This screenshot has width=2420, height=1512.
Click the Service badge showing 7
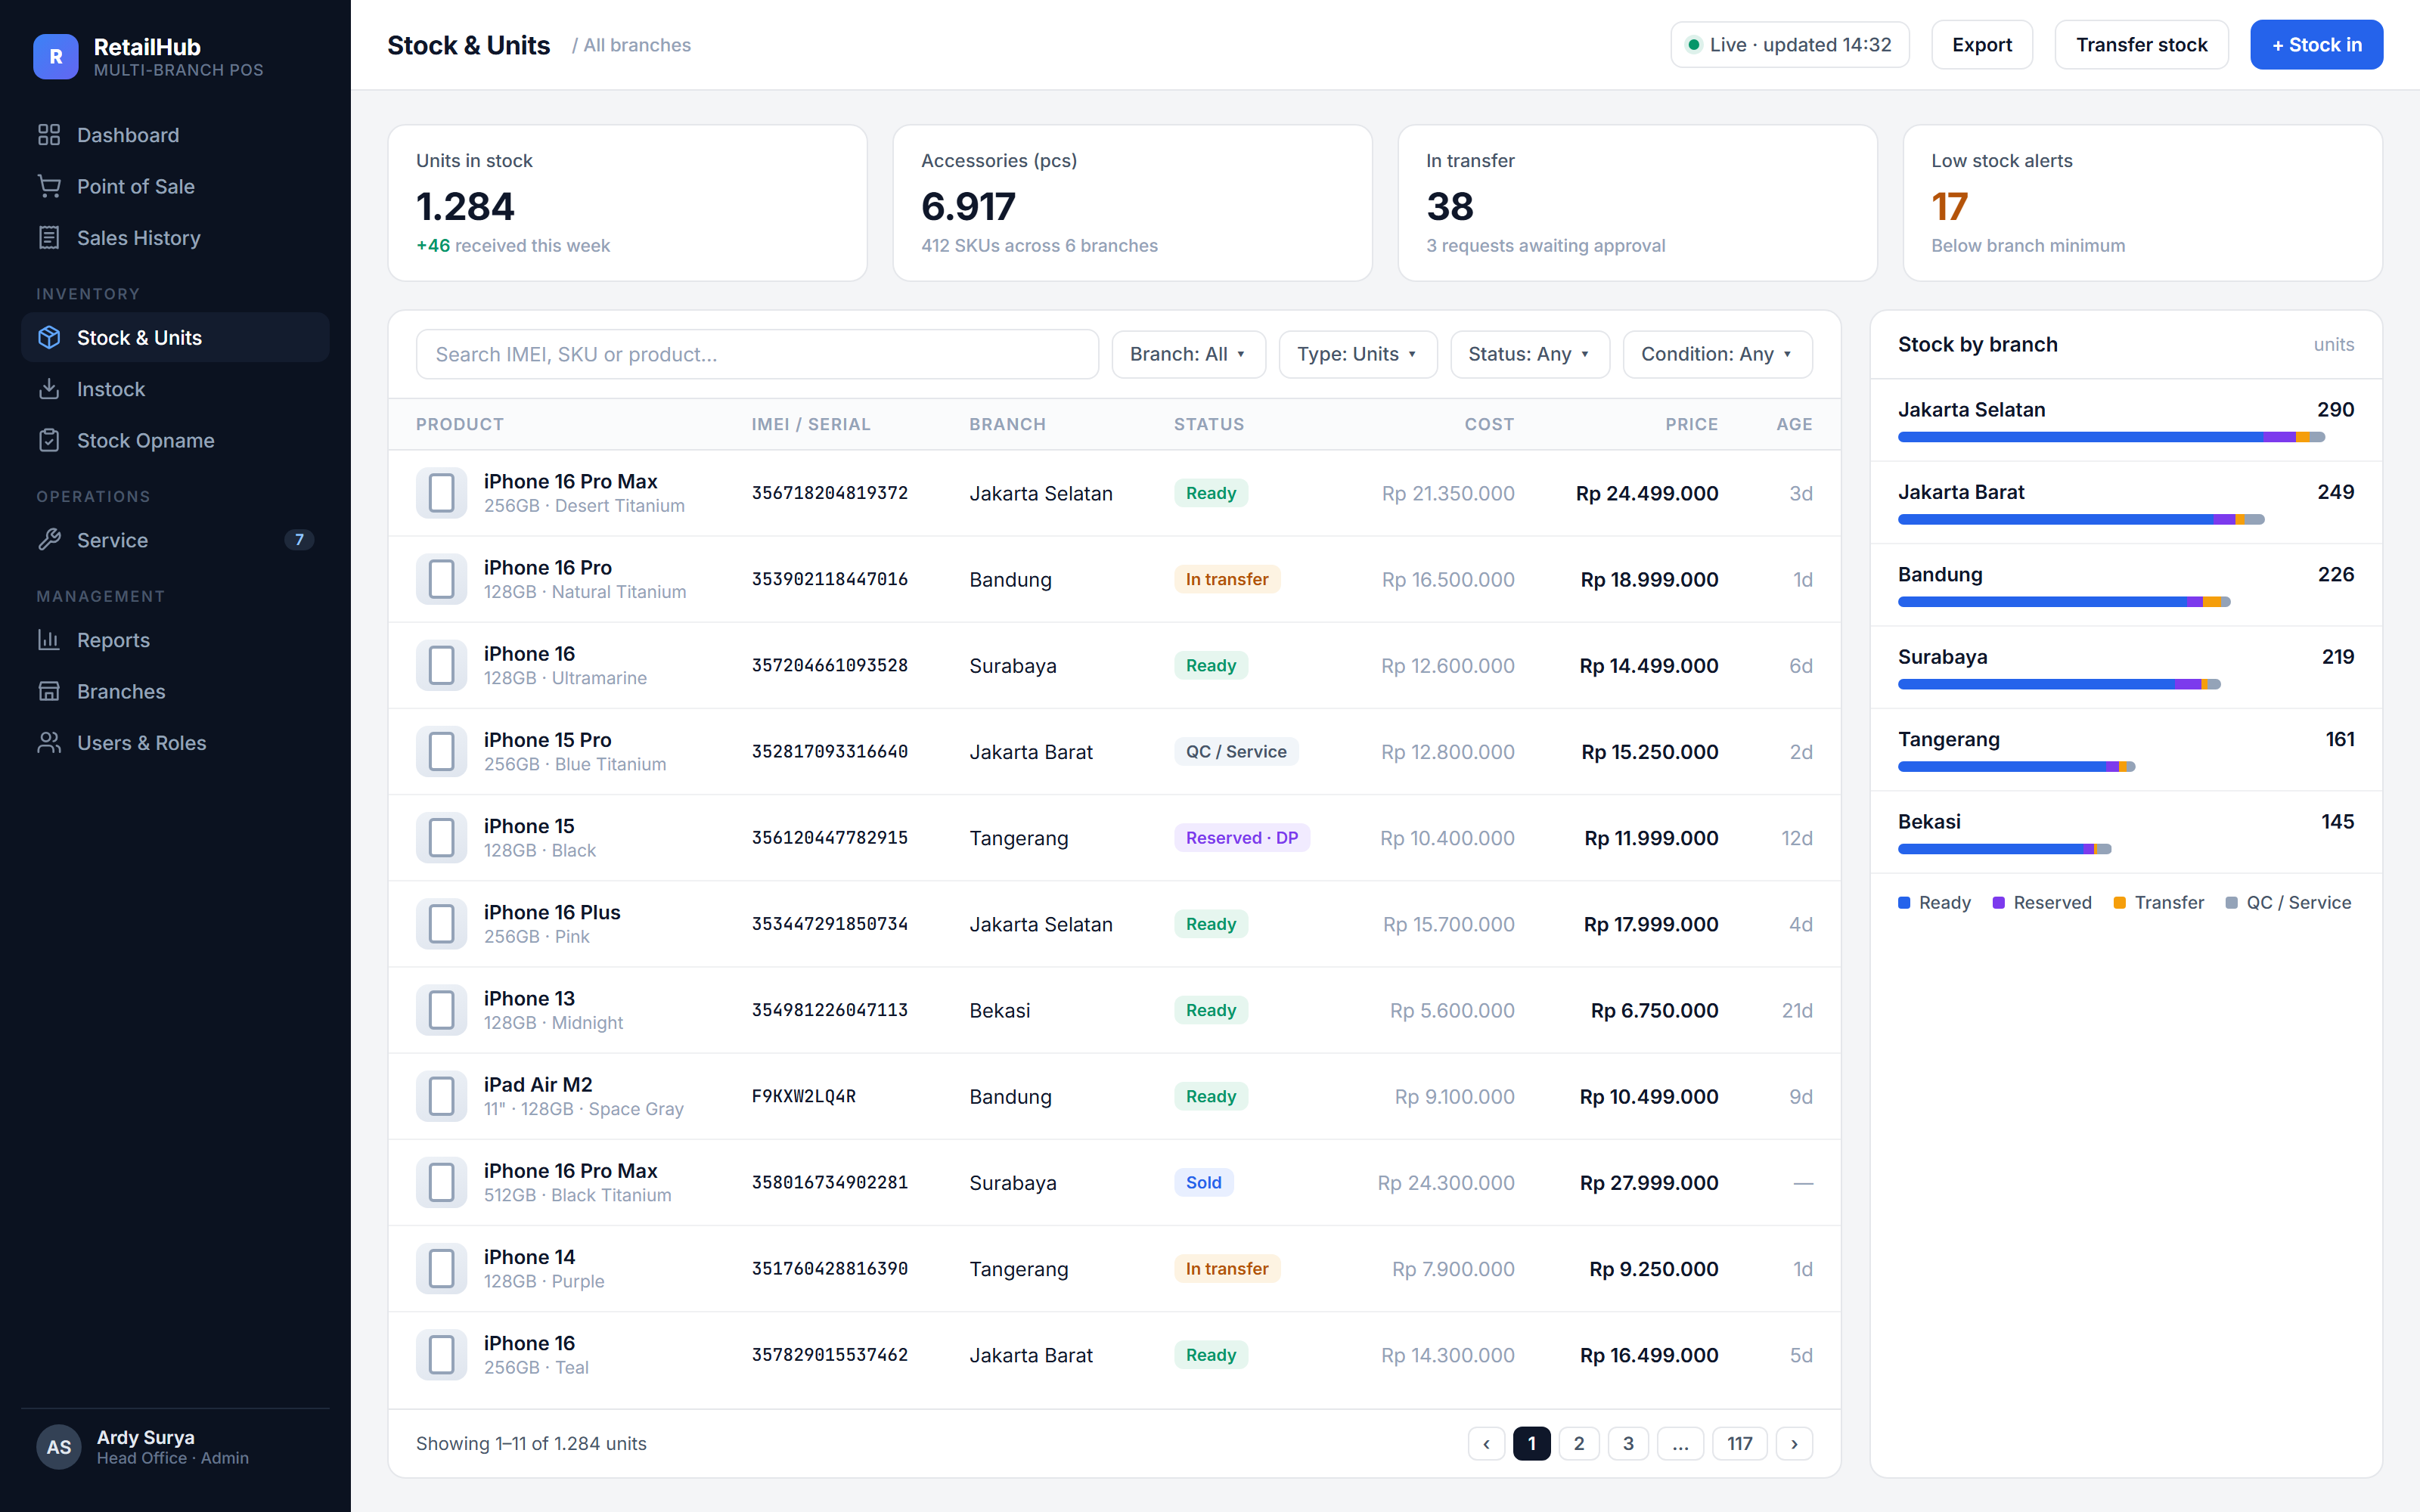coord(299,540)
